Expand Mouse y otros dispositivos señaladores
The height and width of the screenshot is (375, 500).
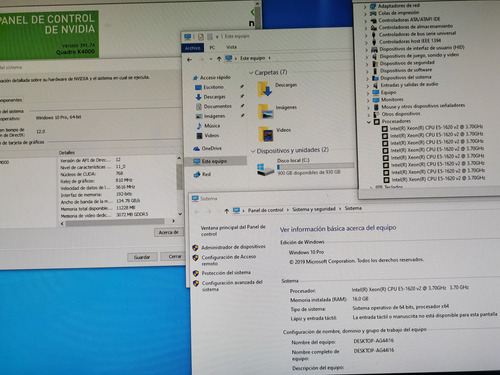[368, 108]
